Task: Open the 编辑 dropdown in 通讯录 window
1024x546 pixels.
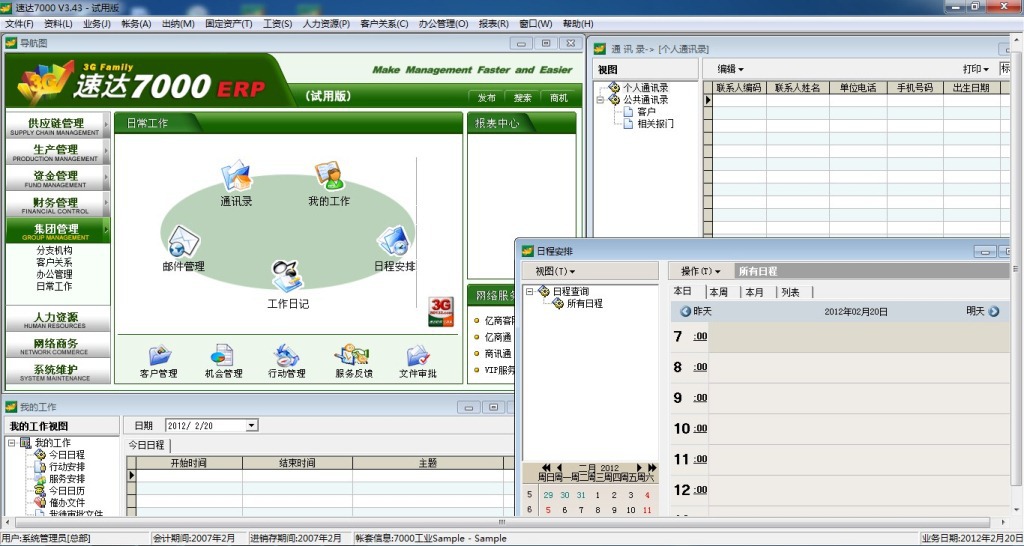Action: point(731,69)
